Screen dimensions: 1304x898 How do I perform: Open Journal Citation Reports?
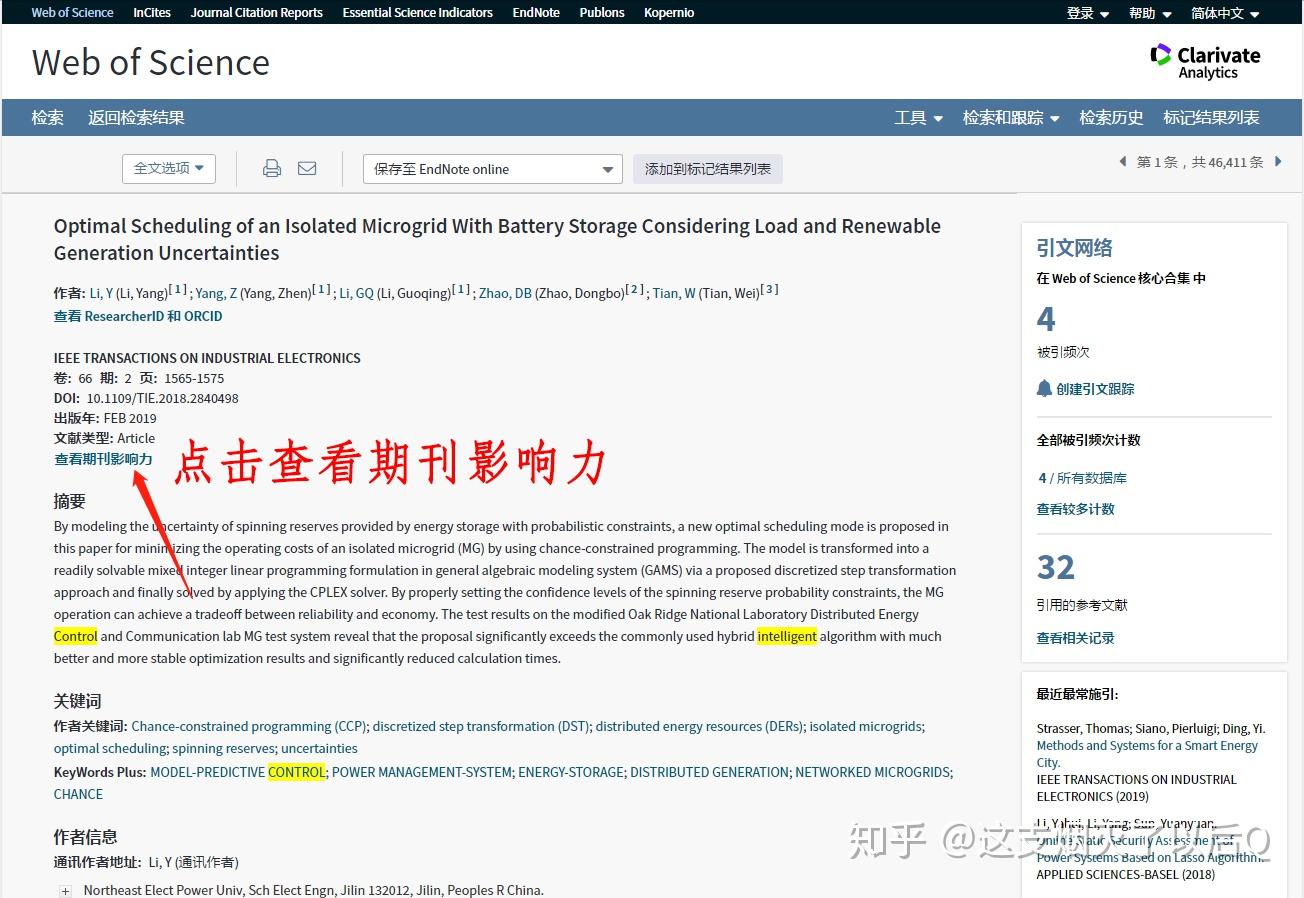click(x=257, y=12)
